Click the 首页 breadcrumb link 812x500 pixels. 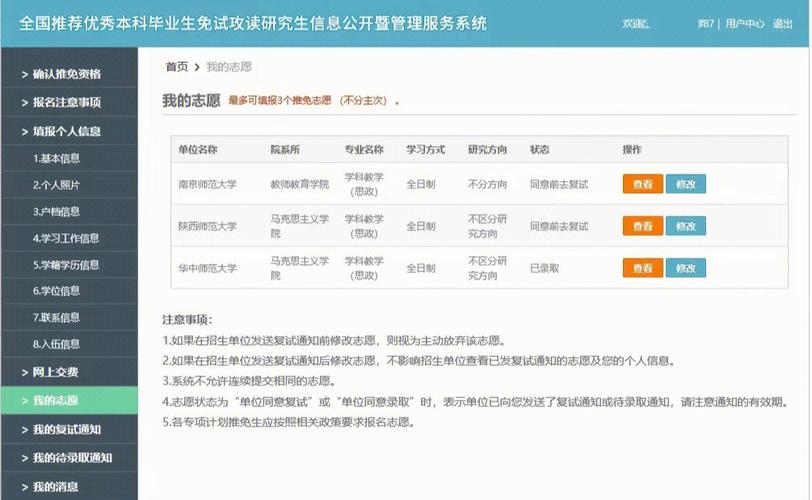tap(177, 67)
